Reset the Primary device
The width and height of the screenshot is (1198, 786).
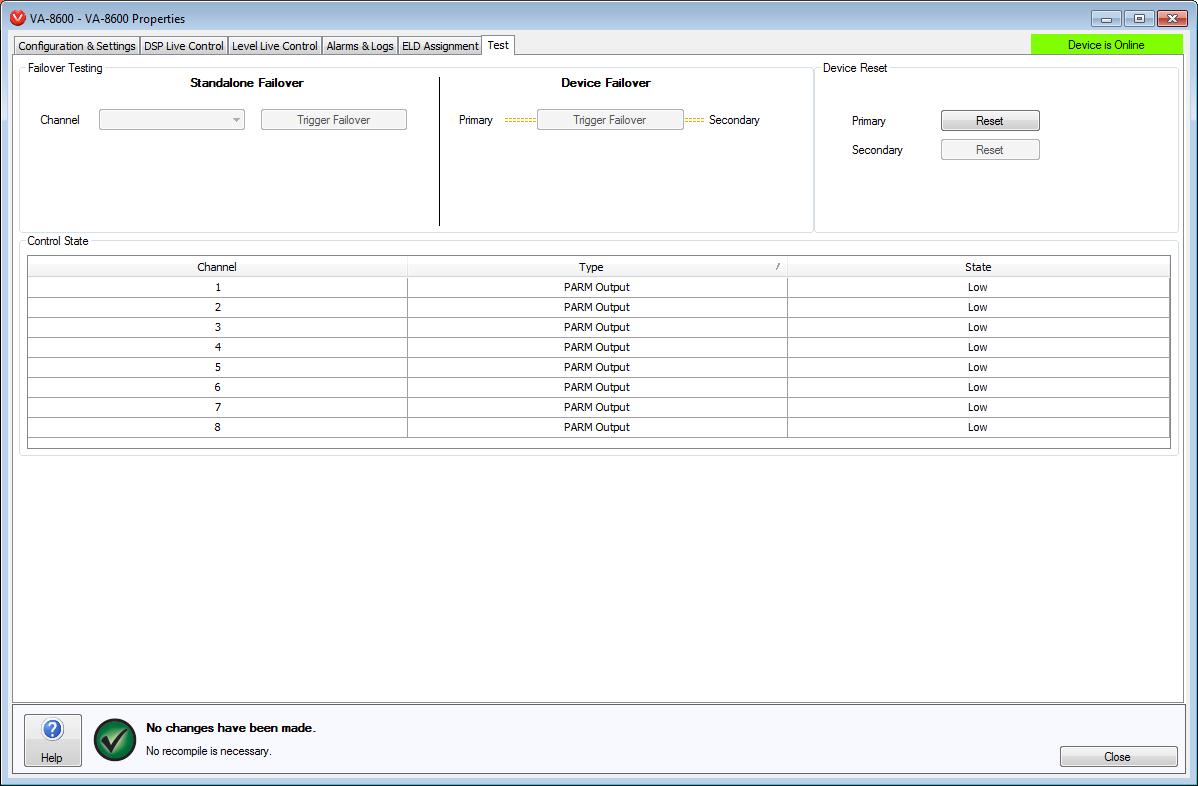click(989, 121)
